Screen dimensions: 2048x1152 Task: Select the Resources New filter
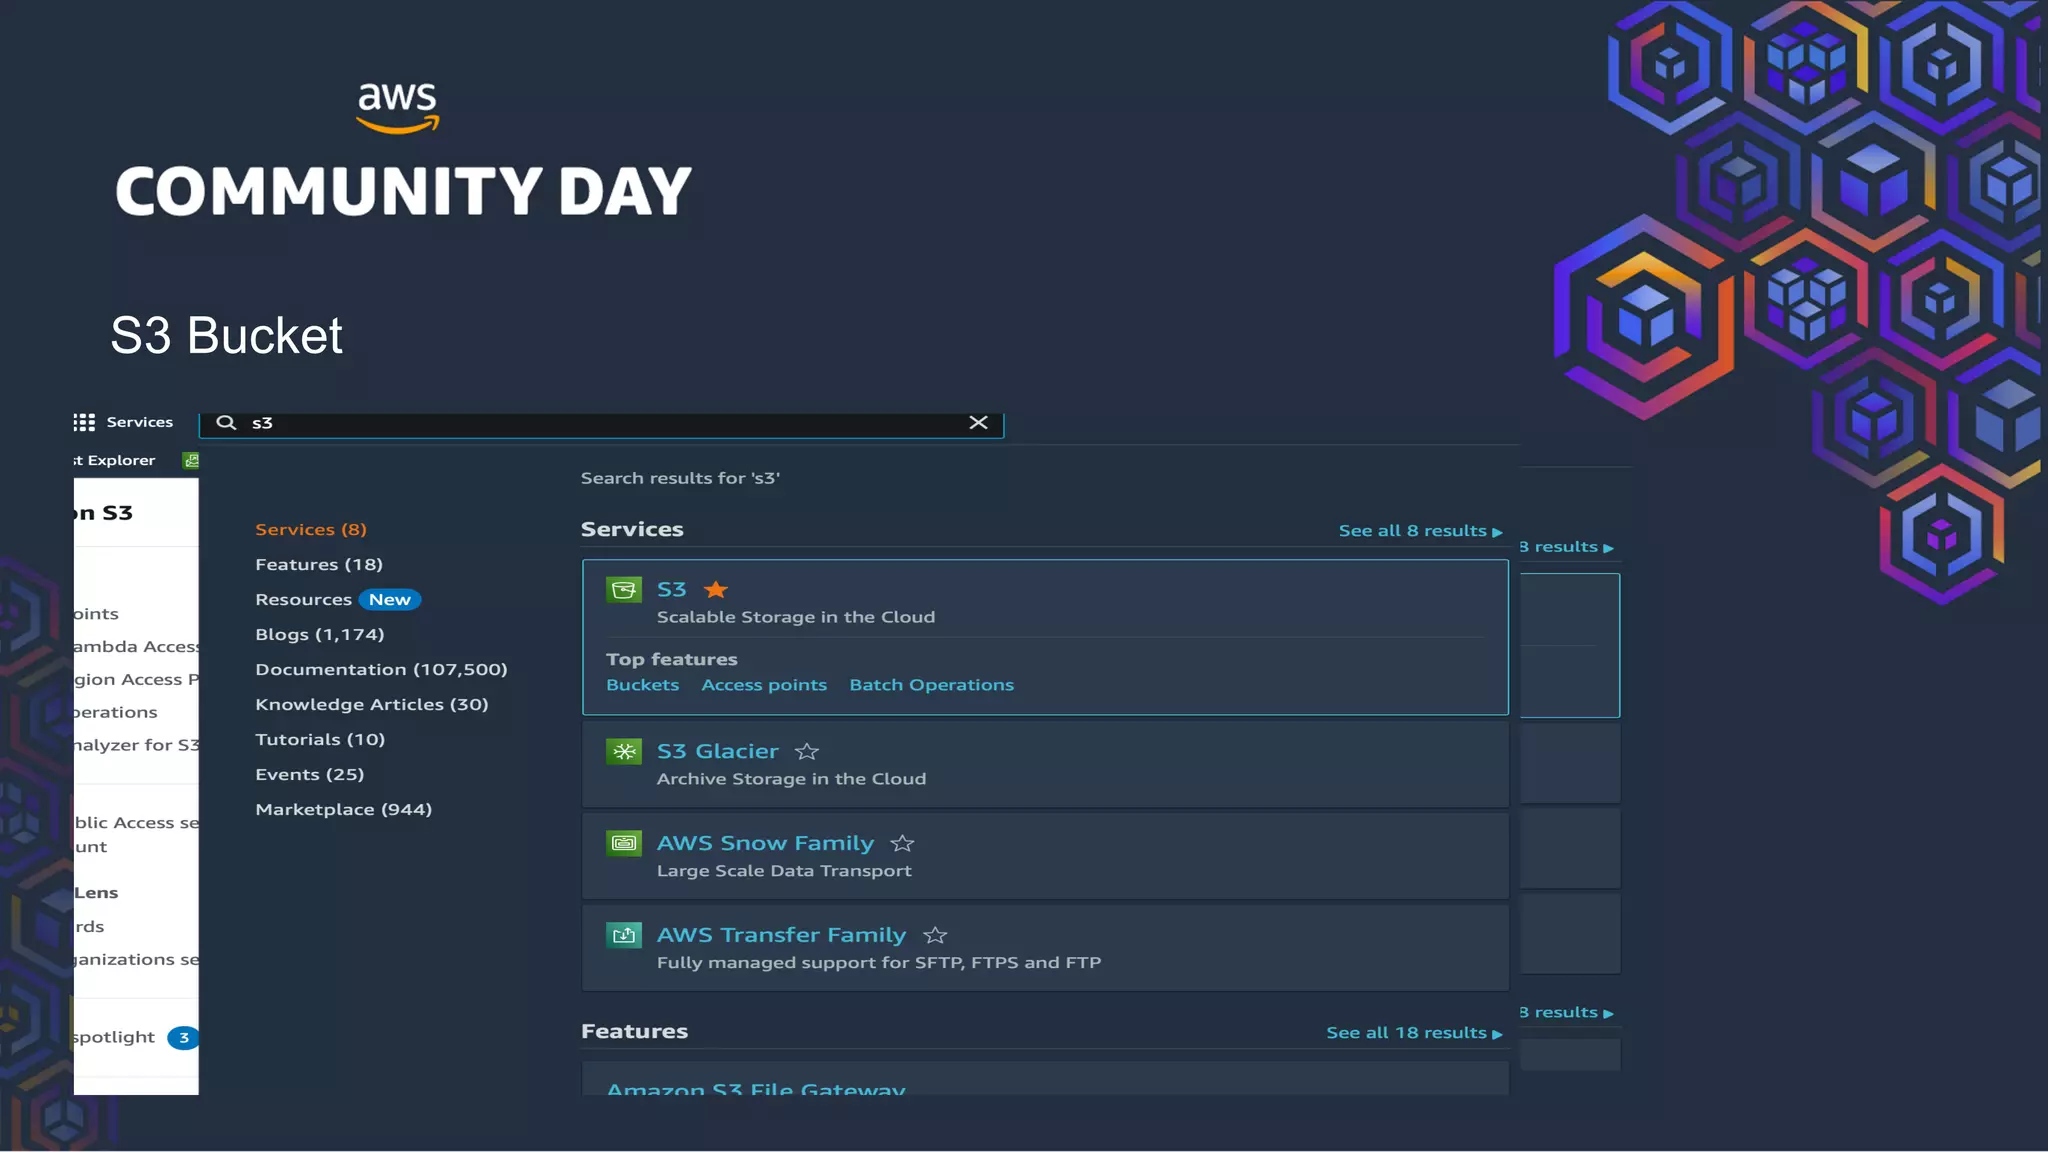point(338,600)
